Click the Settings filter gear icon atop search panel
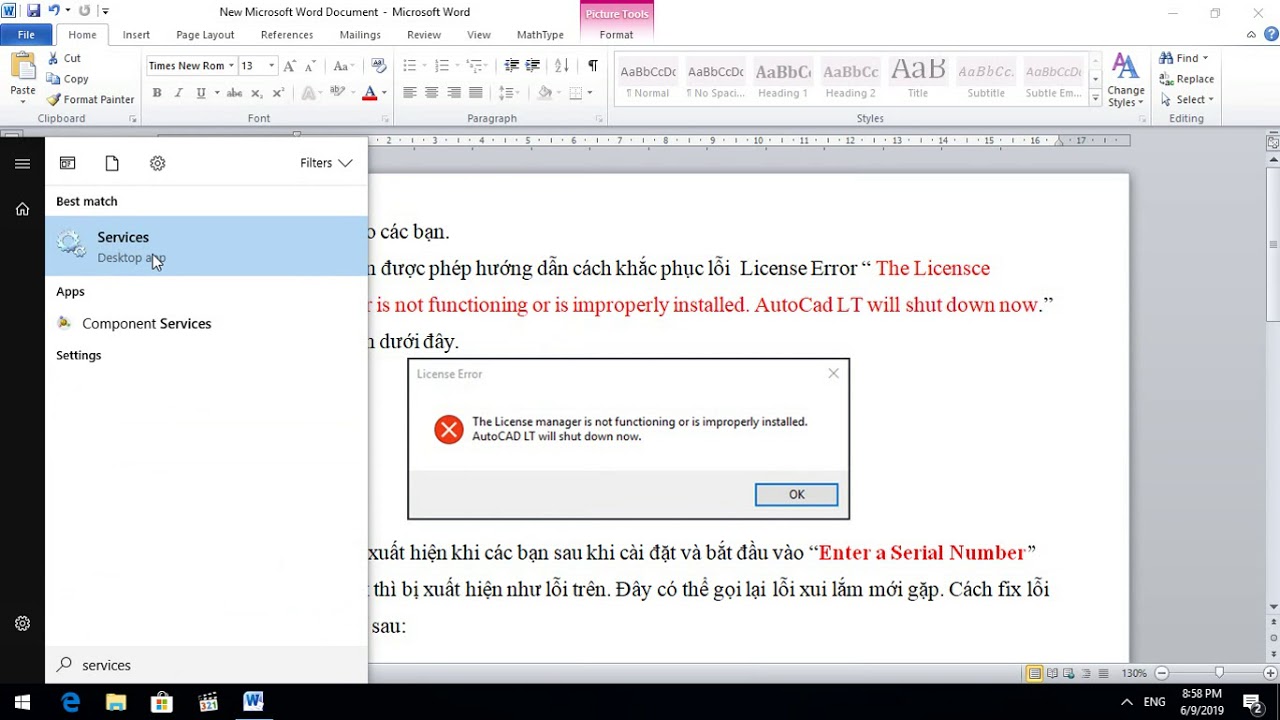Screen dimensions: 1280x720 tap(157, 163)
